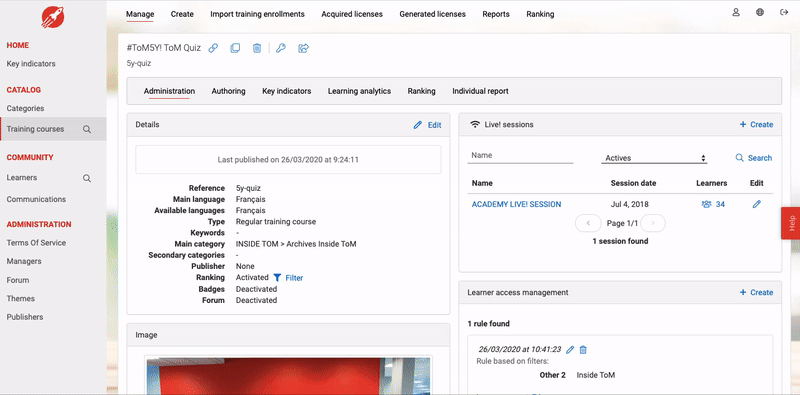The height and width of the screenshot is (395, 800).
Task: Search training courses via magnifier icon
Action: point(87,129)
